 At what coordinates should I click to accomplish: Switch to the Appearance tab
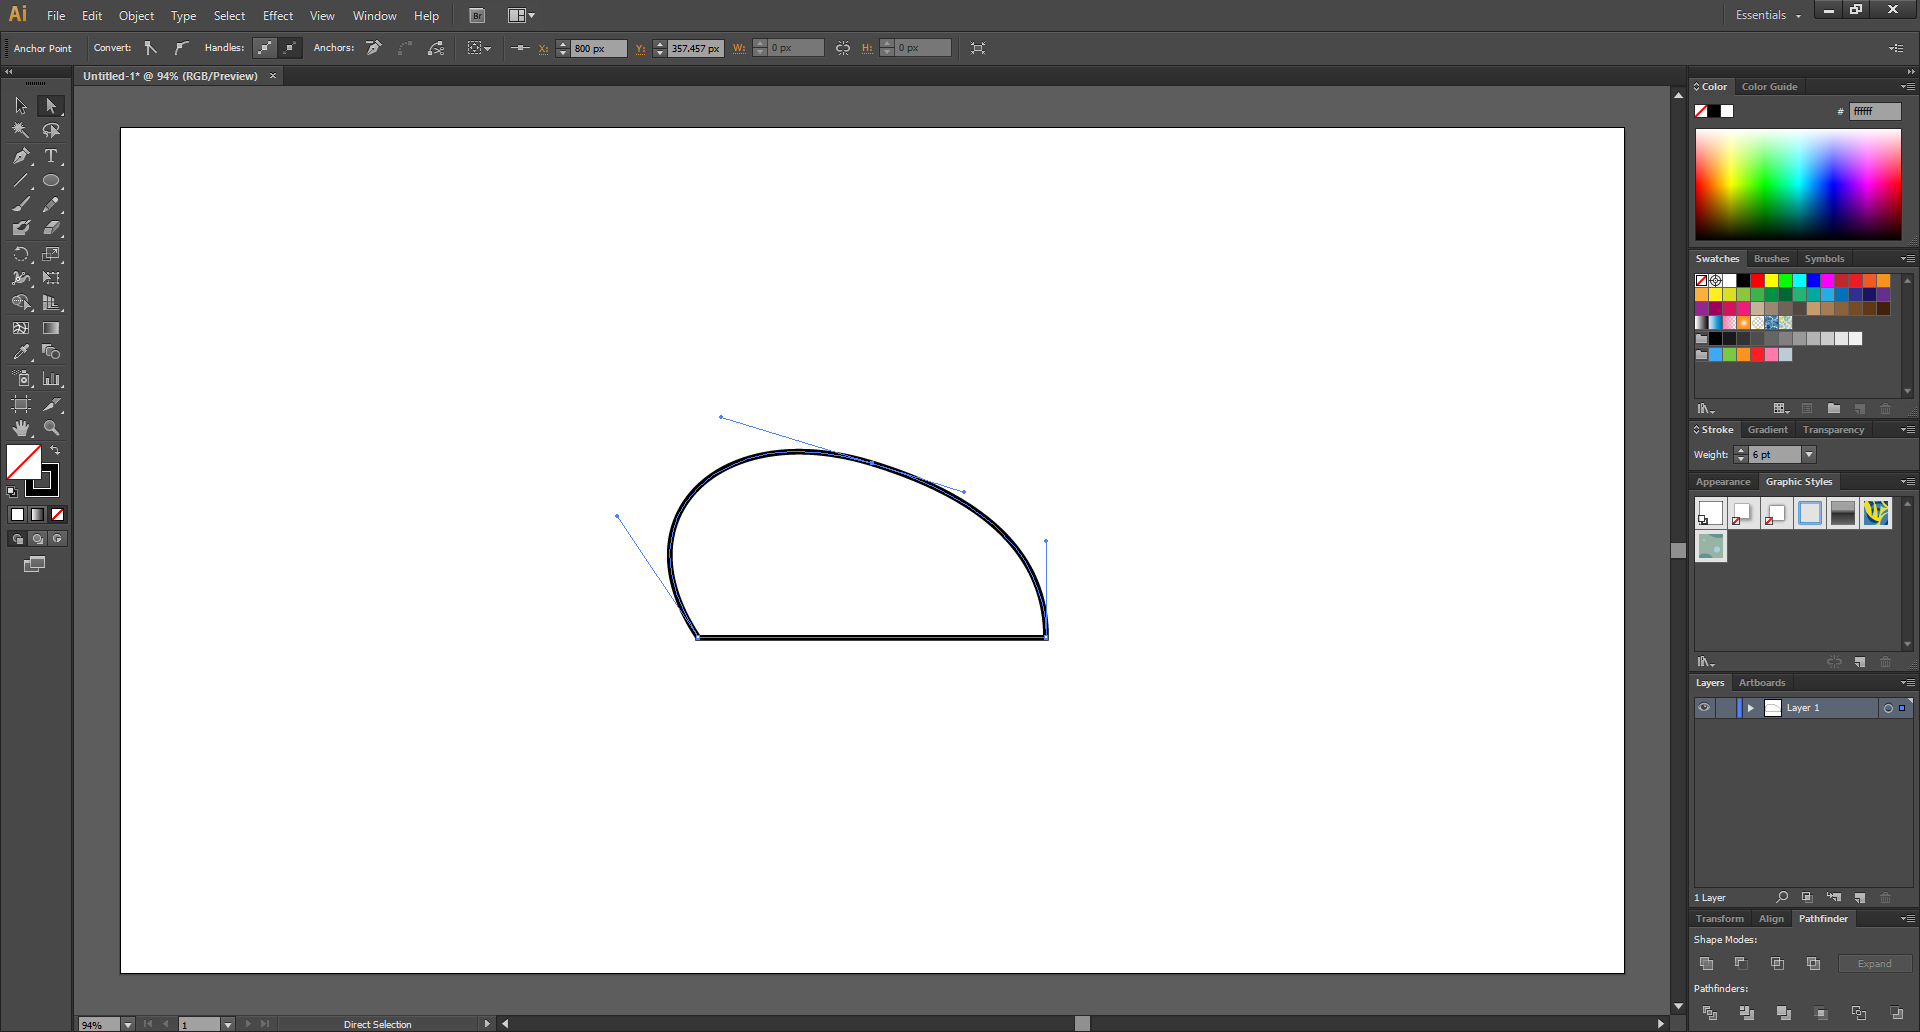[1723, 482]
